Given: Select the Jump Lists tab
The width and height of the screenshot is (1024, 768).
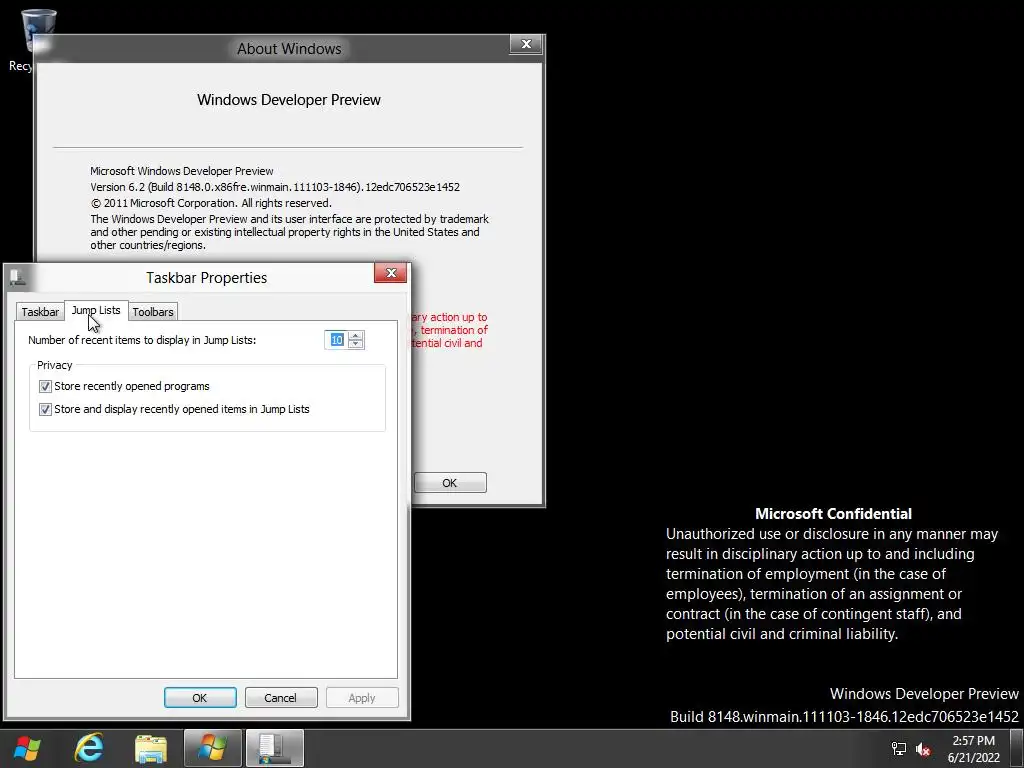Looking at the screenshot, I should [96, 310].
